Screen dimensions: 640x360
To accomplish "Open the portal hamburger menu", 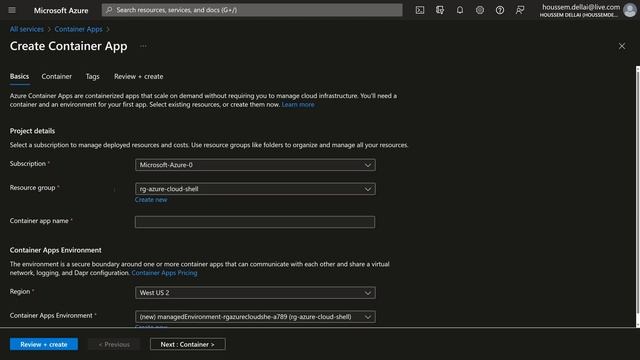I will point(12,10).
